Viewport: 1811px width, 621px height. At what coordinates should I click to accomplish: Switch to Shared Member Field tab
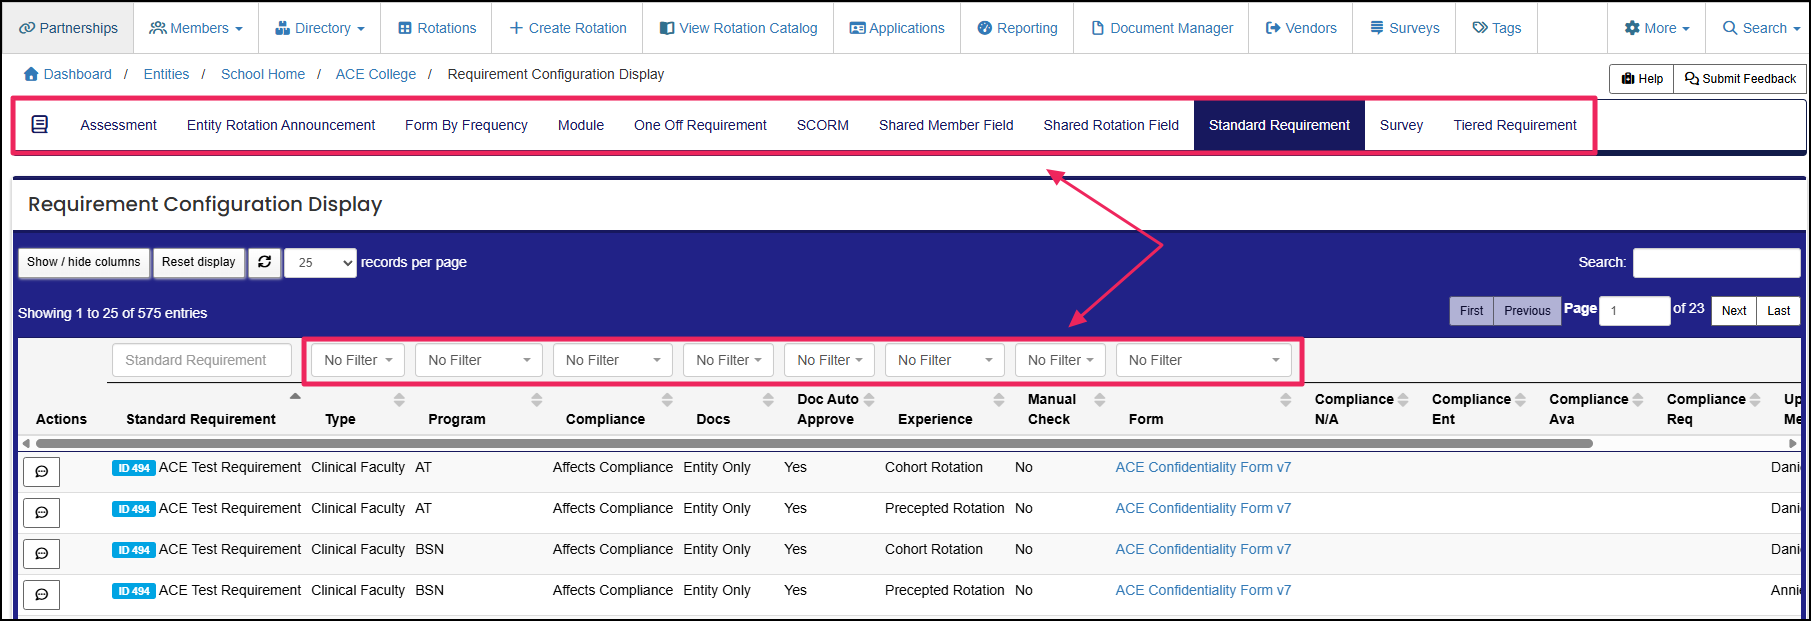tap(946, 125)
